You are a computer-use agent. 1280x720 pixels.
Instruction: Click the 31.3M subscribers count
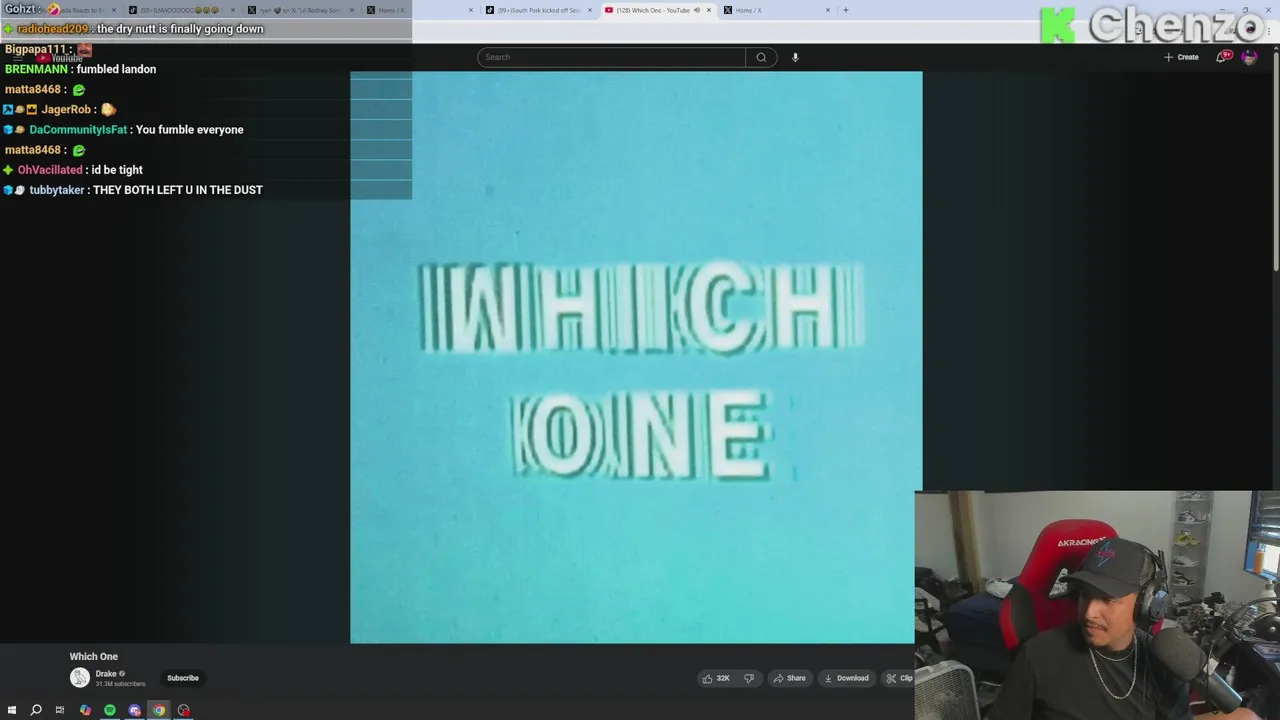coord(120,684)
